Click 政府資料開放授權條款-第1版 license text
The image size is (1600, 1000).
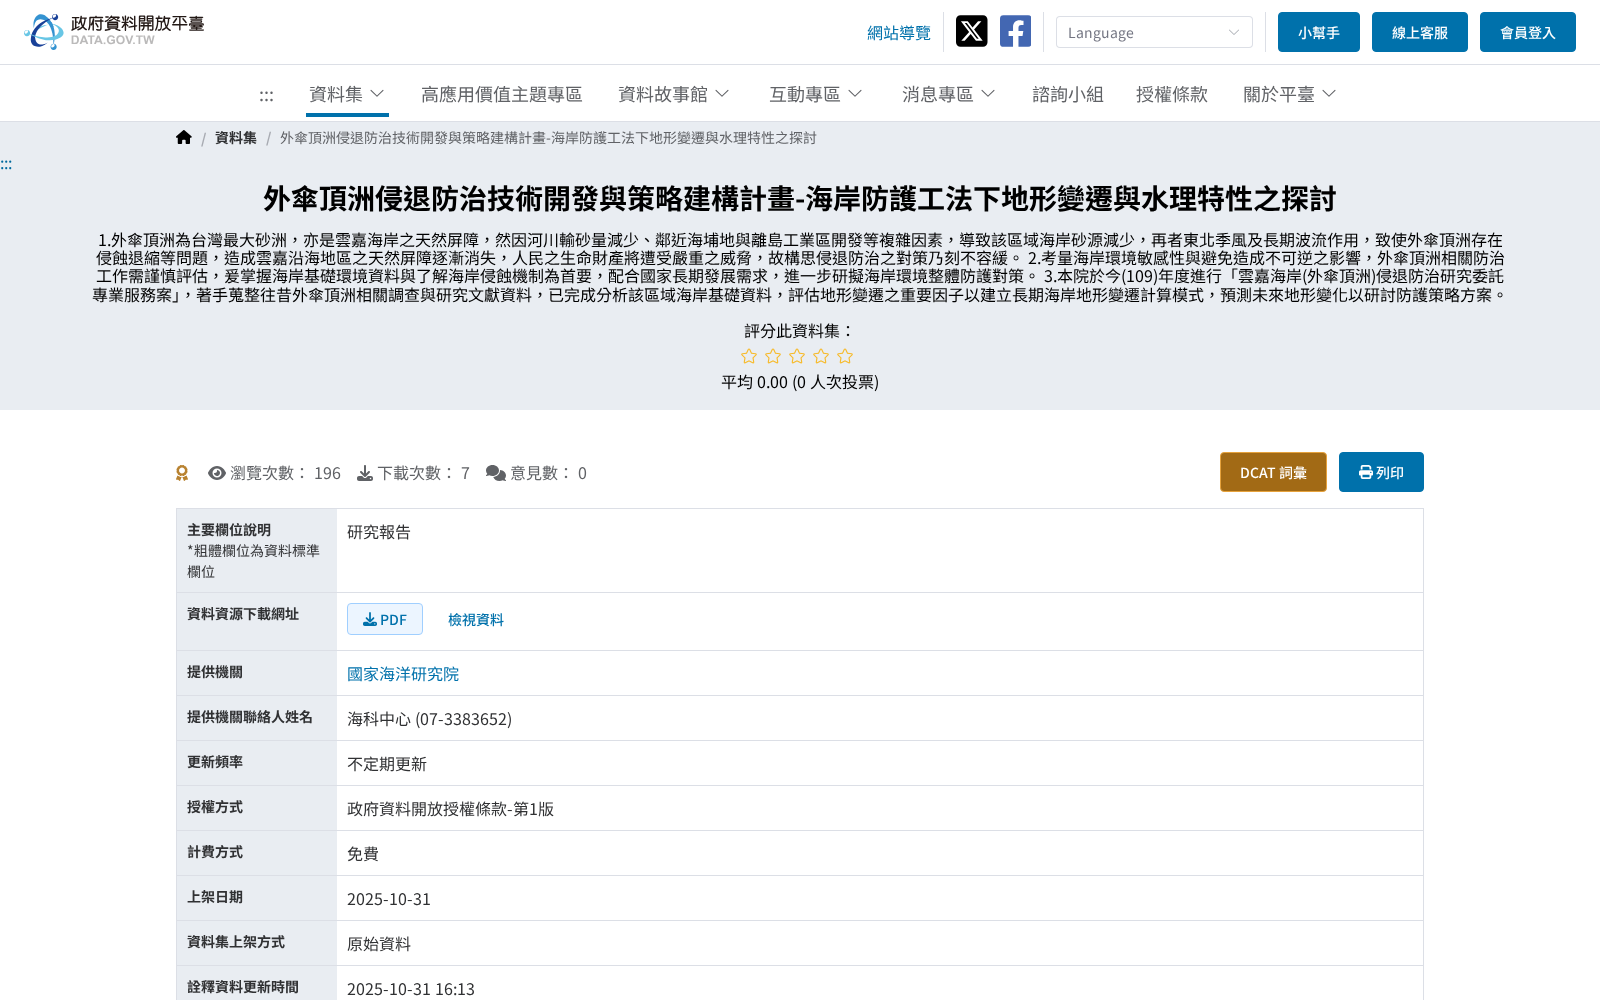click(450, 809)
